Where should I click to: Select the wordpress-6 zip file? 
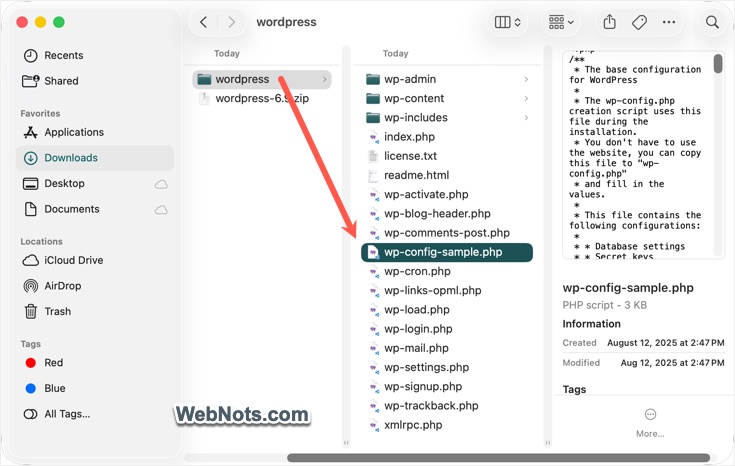[x=262, y=98]
